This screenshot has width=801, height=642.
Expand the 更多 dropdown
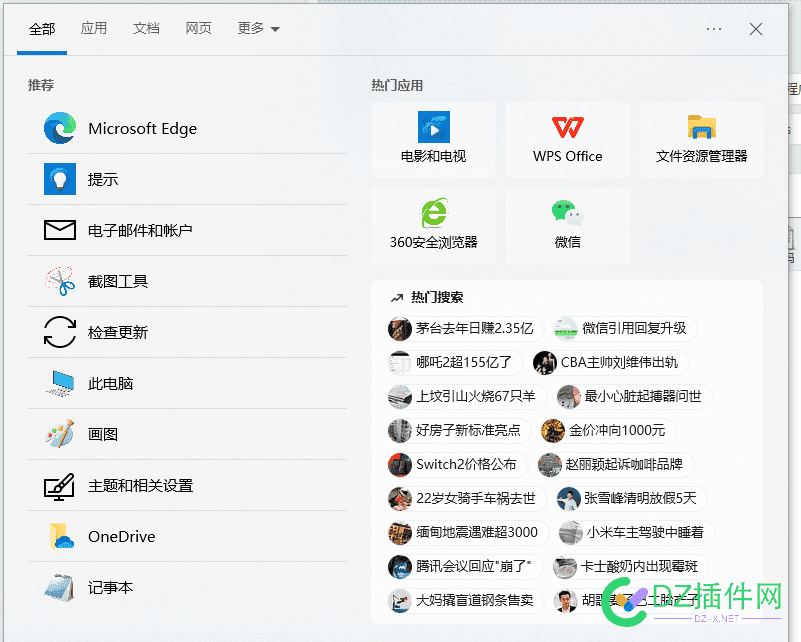[x=258, y=28]
